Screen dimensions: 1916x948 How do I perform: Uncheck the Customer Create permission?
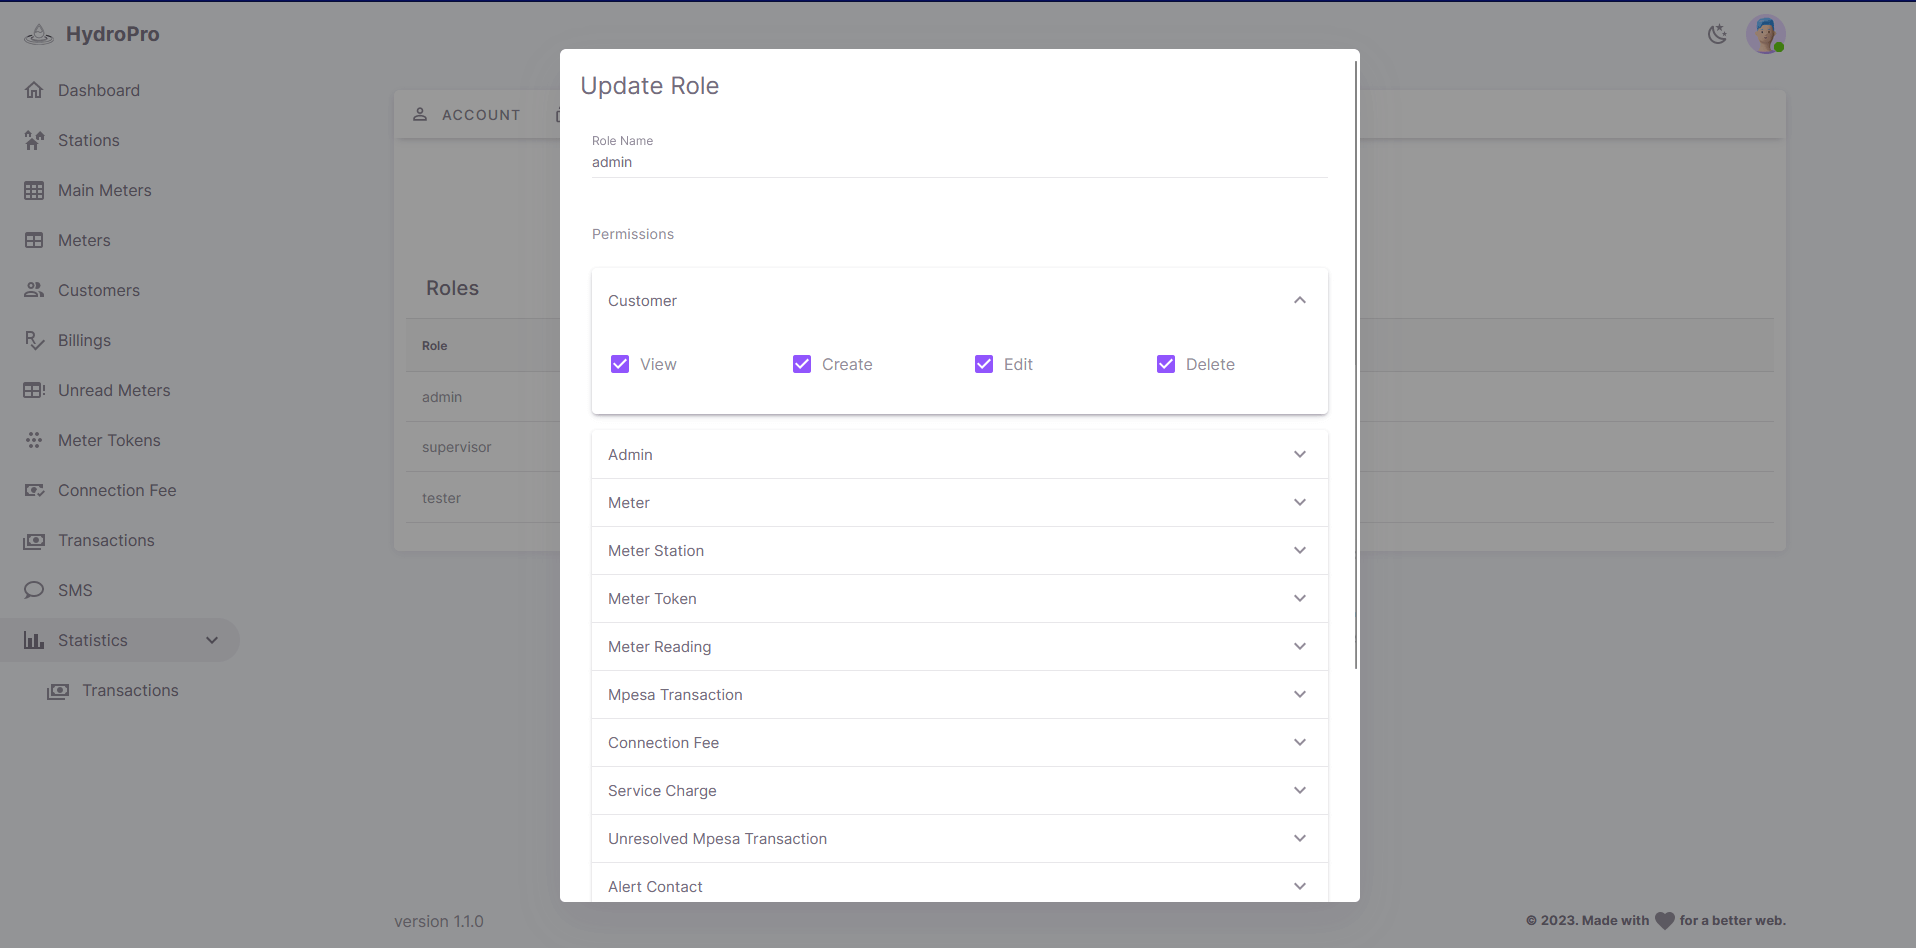(x=802, y=364)
